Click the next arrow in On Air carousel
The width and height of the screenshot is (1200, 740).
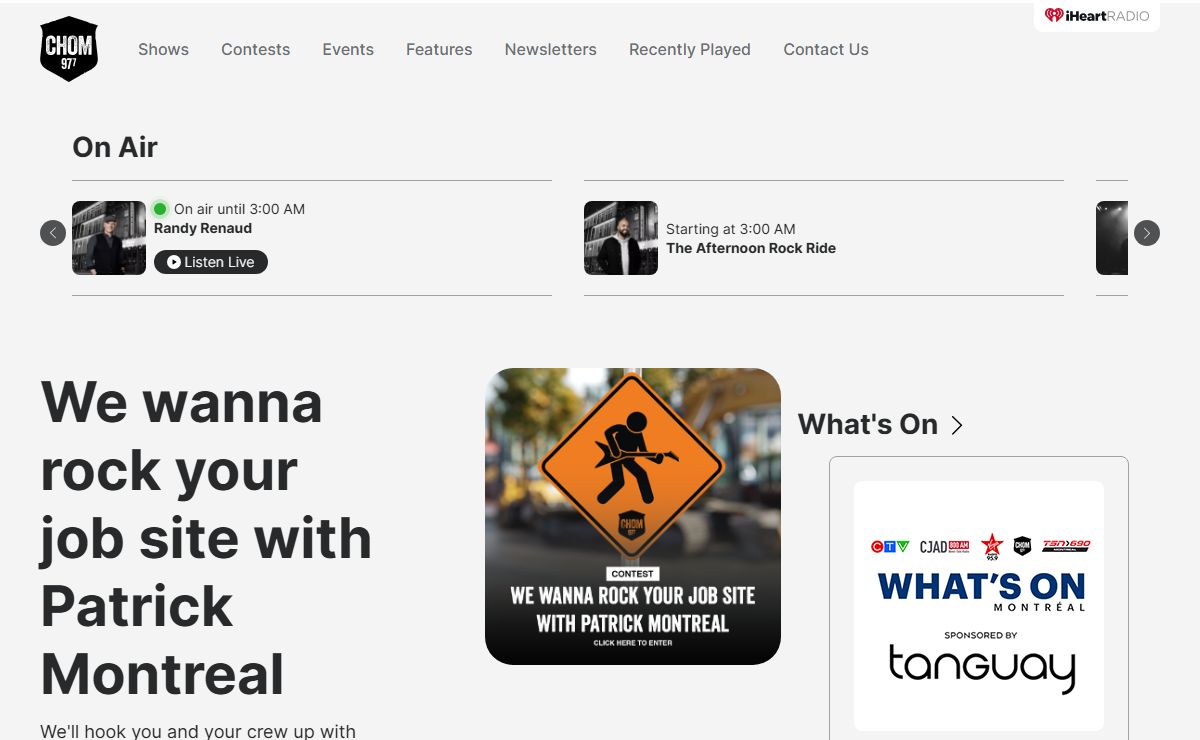1147,233
